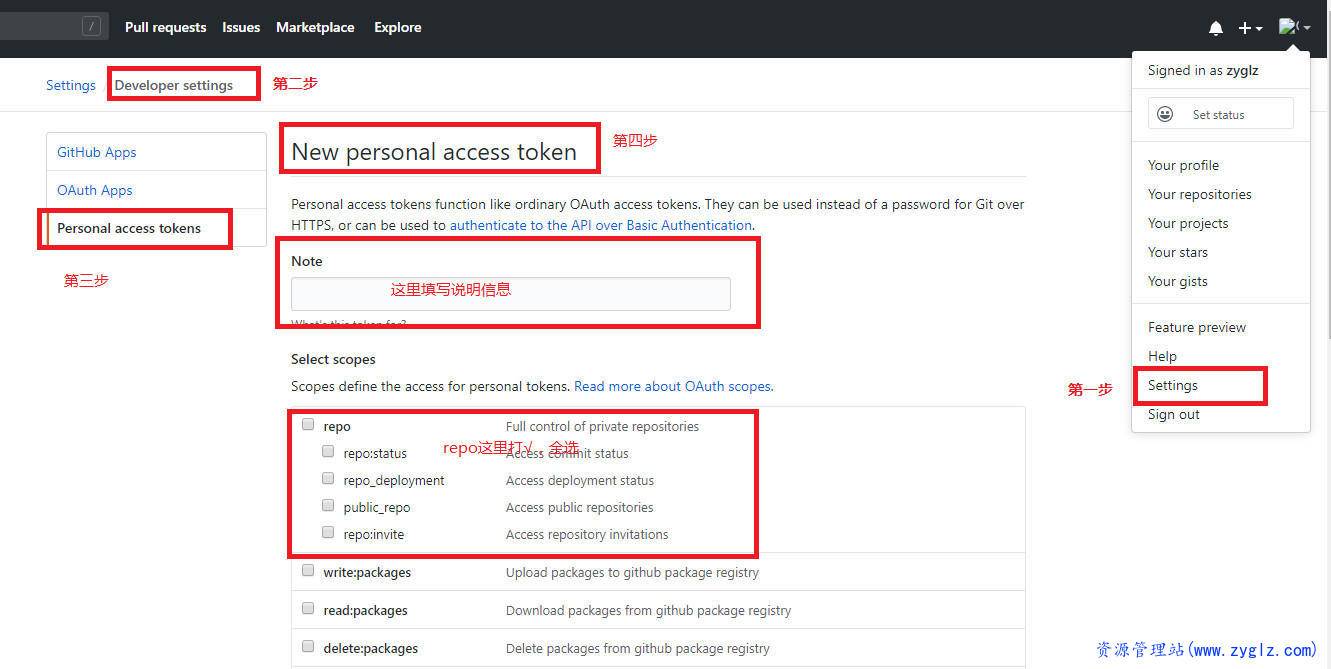Open Explore in top navigation
Viewport: 1331px width, 669px height.
[398, 27]
